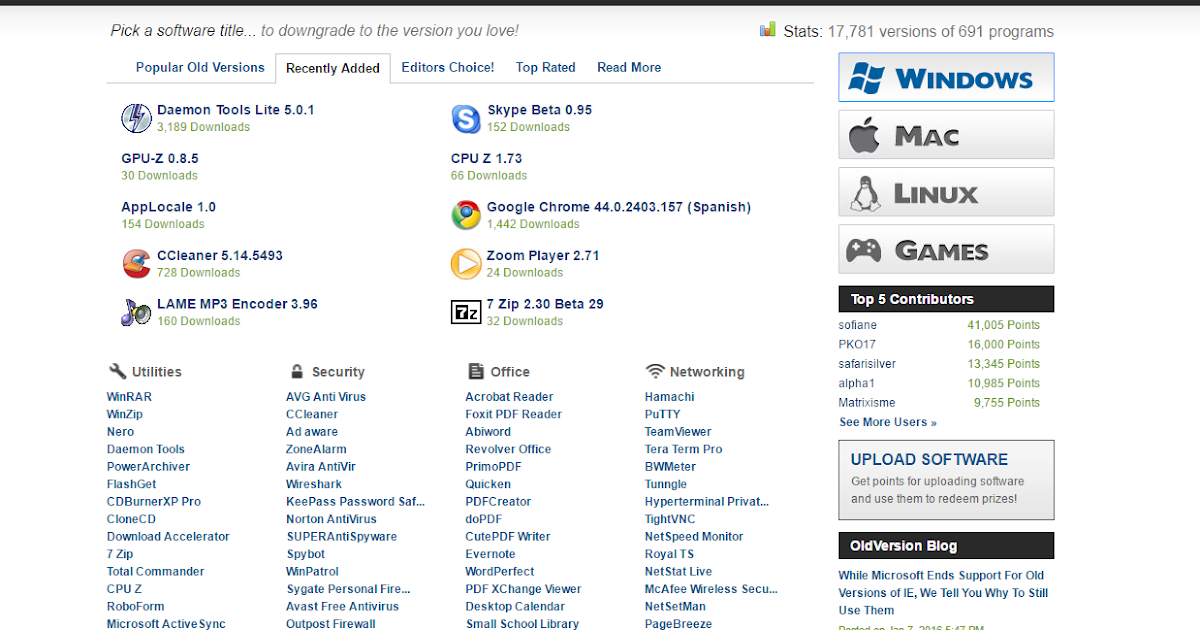Viewport: 1200px width, 630px height.
Task: Open TightVNC in Networking list
Action: [x=670, y=519]
